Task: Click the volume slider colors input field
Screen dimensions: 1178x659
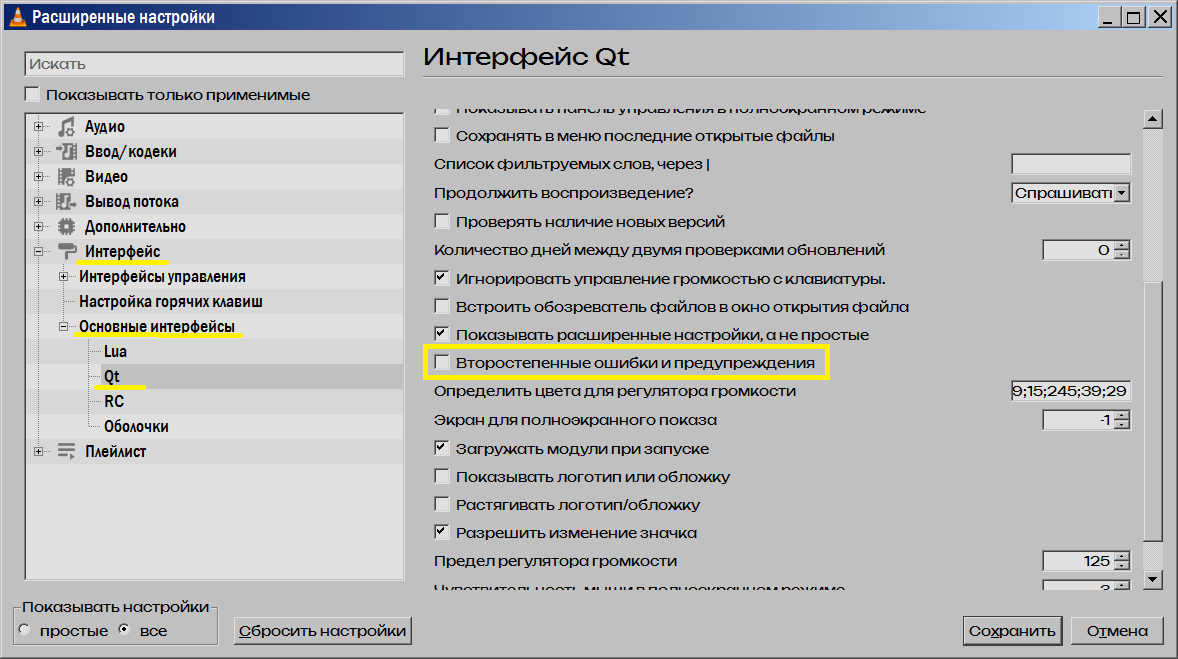Action: (1071, 391)
